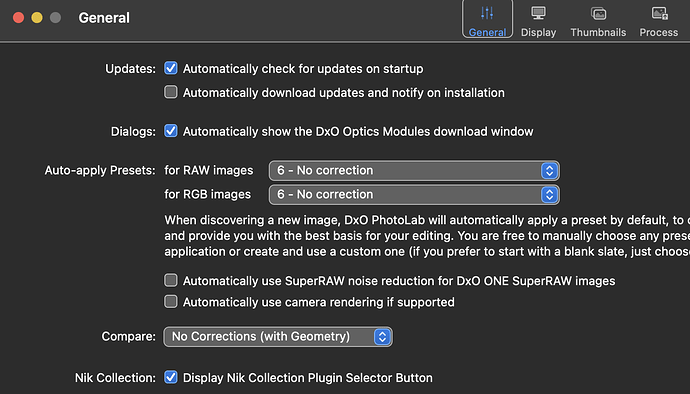Click the 'Compare:' label
This screenshot has height=394, width=690.
(x=128, y=337)
